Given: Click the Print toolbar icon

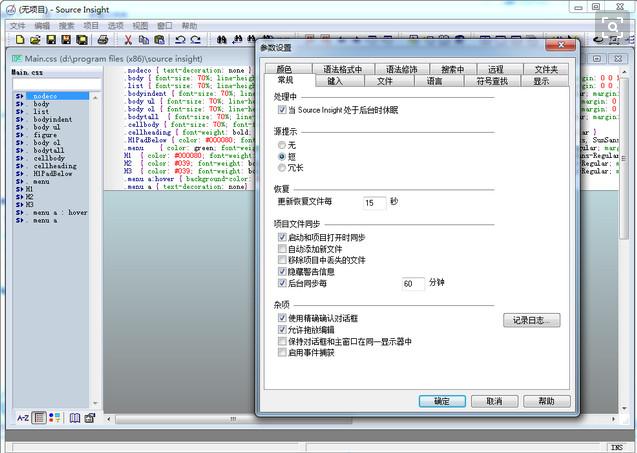Looking at the screenshot, I should [101, 40].
